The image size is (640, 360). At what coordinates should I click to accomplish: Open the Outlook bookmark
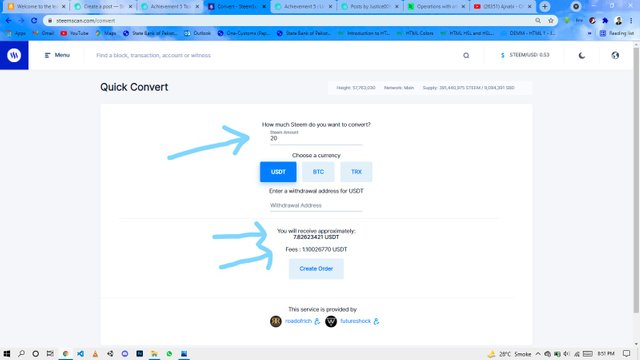[198, 33]
